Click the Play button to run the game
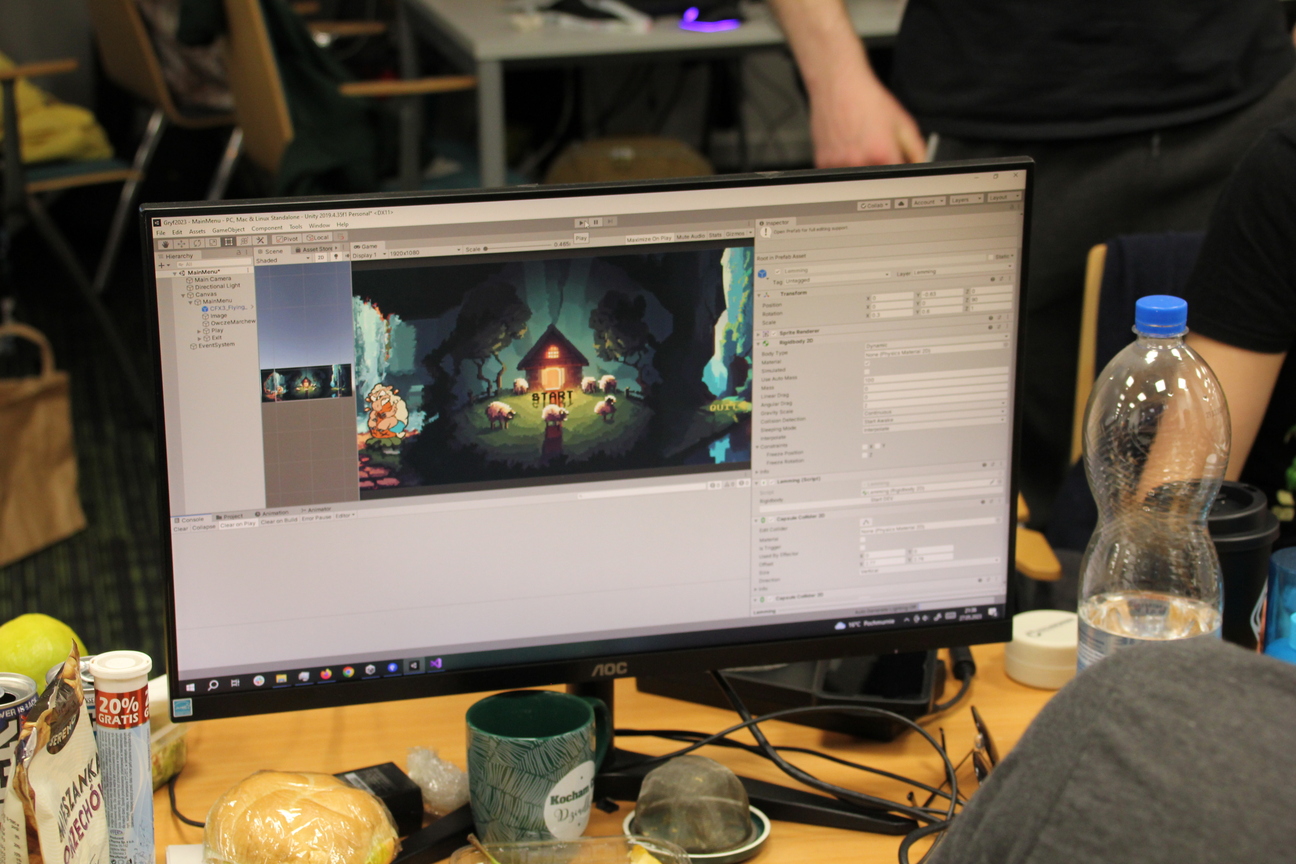 (x=581, y=222)
